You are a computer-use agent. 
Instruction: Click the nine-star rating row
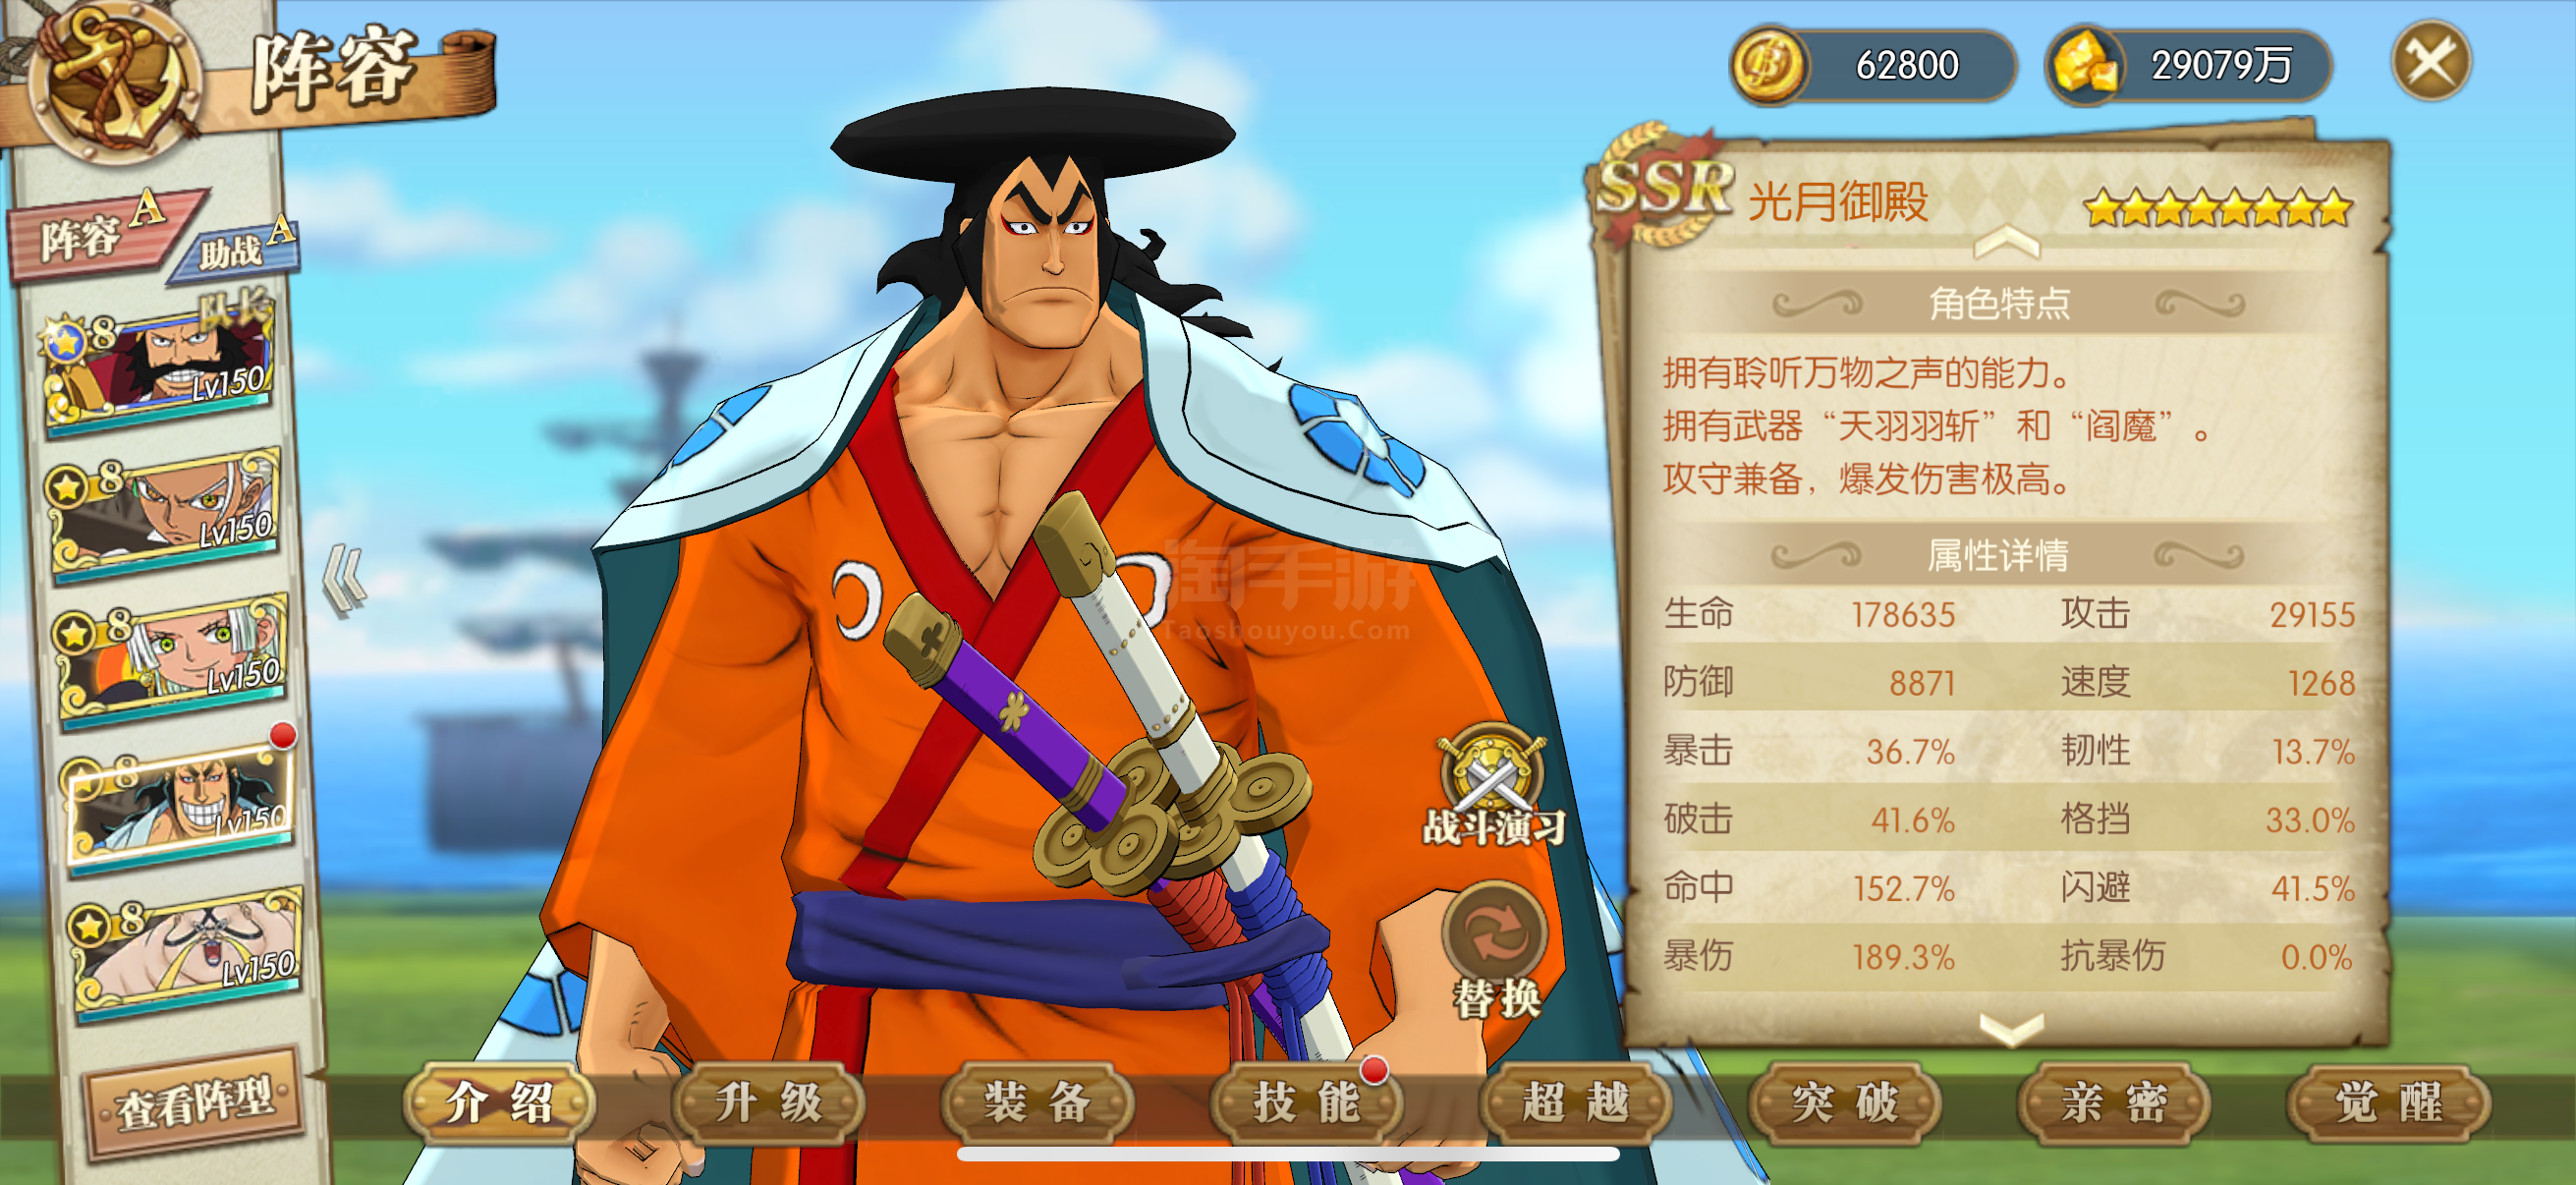2217,208
